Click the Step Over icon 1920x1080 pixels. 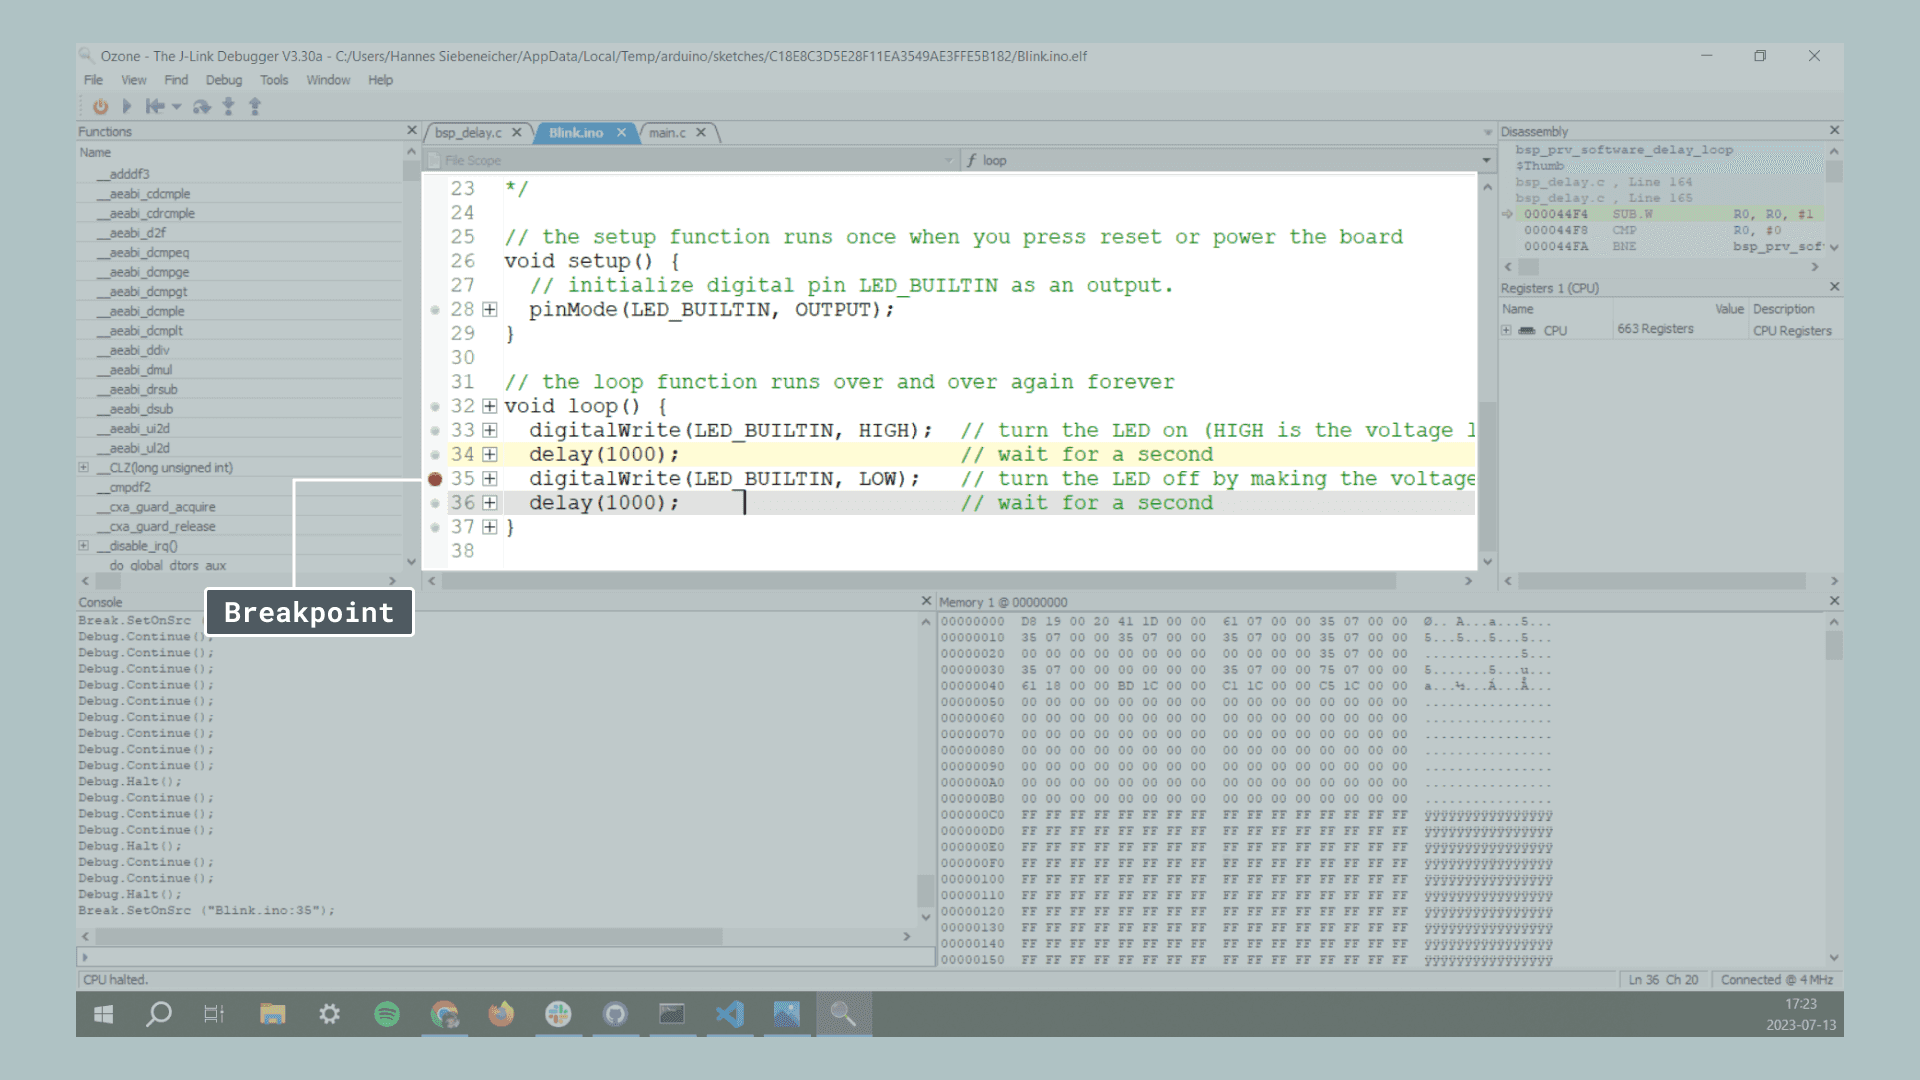point(201,106)
